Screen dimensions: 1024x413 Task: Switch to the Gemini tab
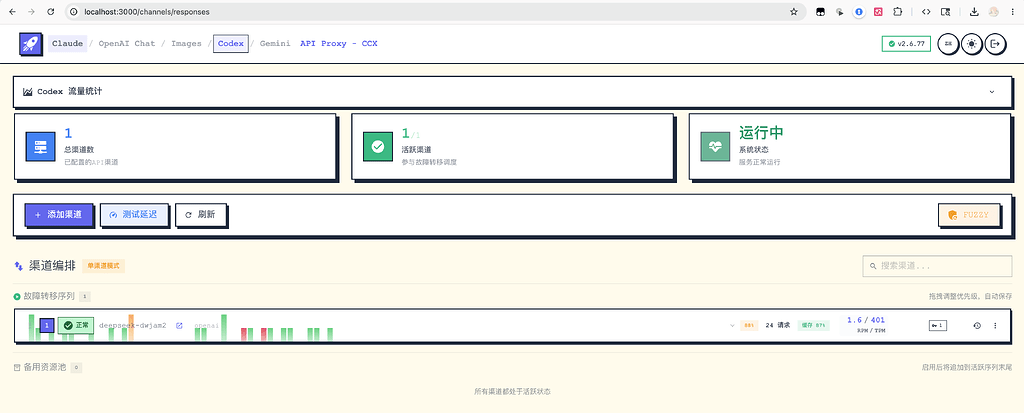(x=275, y=44)
